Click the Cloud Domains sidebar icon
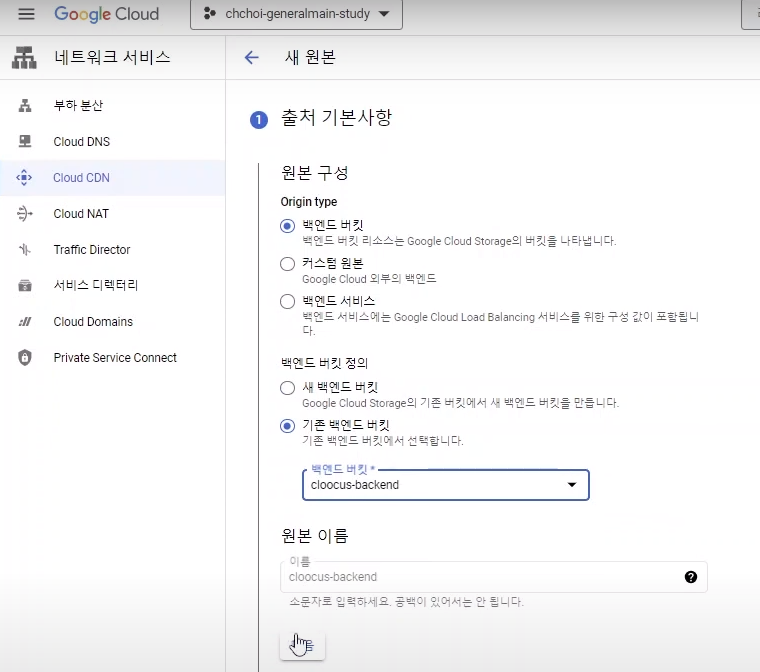 coord(25,321)
